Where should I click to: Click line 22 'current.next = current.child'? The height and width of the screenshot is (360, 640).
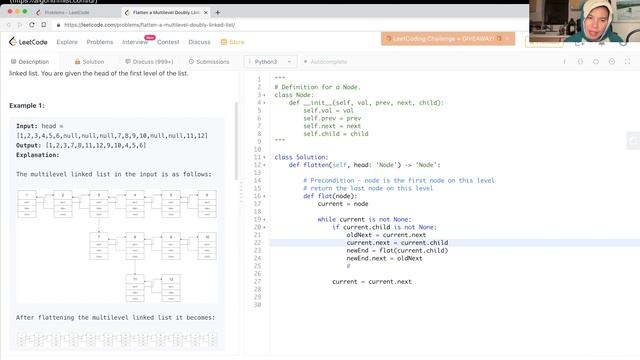pos(397,243)
